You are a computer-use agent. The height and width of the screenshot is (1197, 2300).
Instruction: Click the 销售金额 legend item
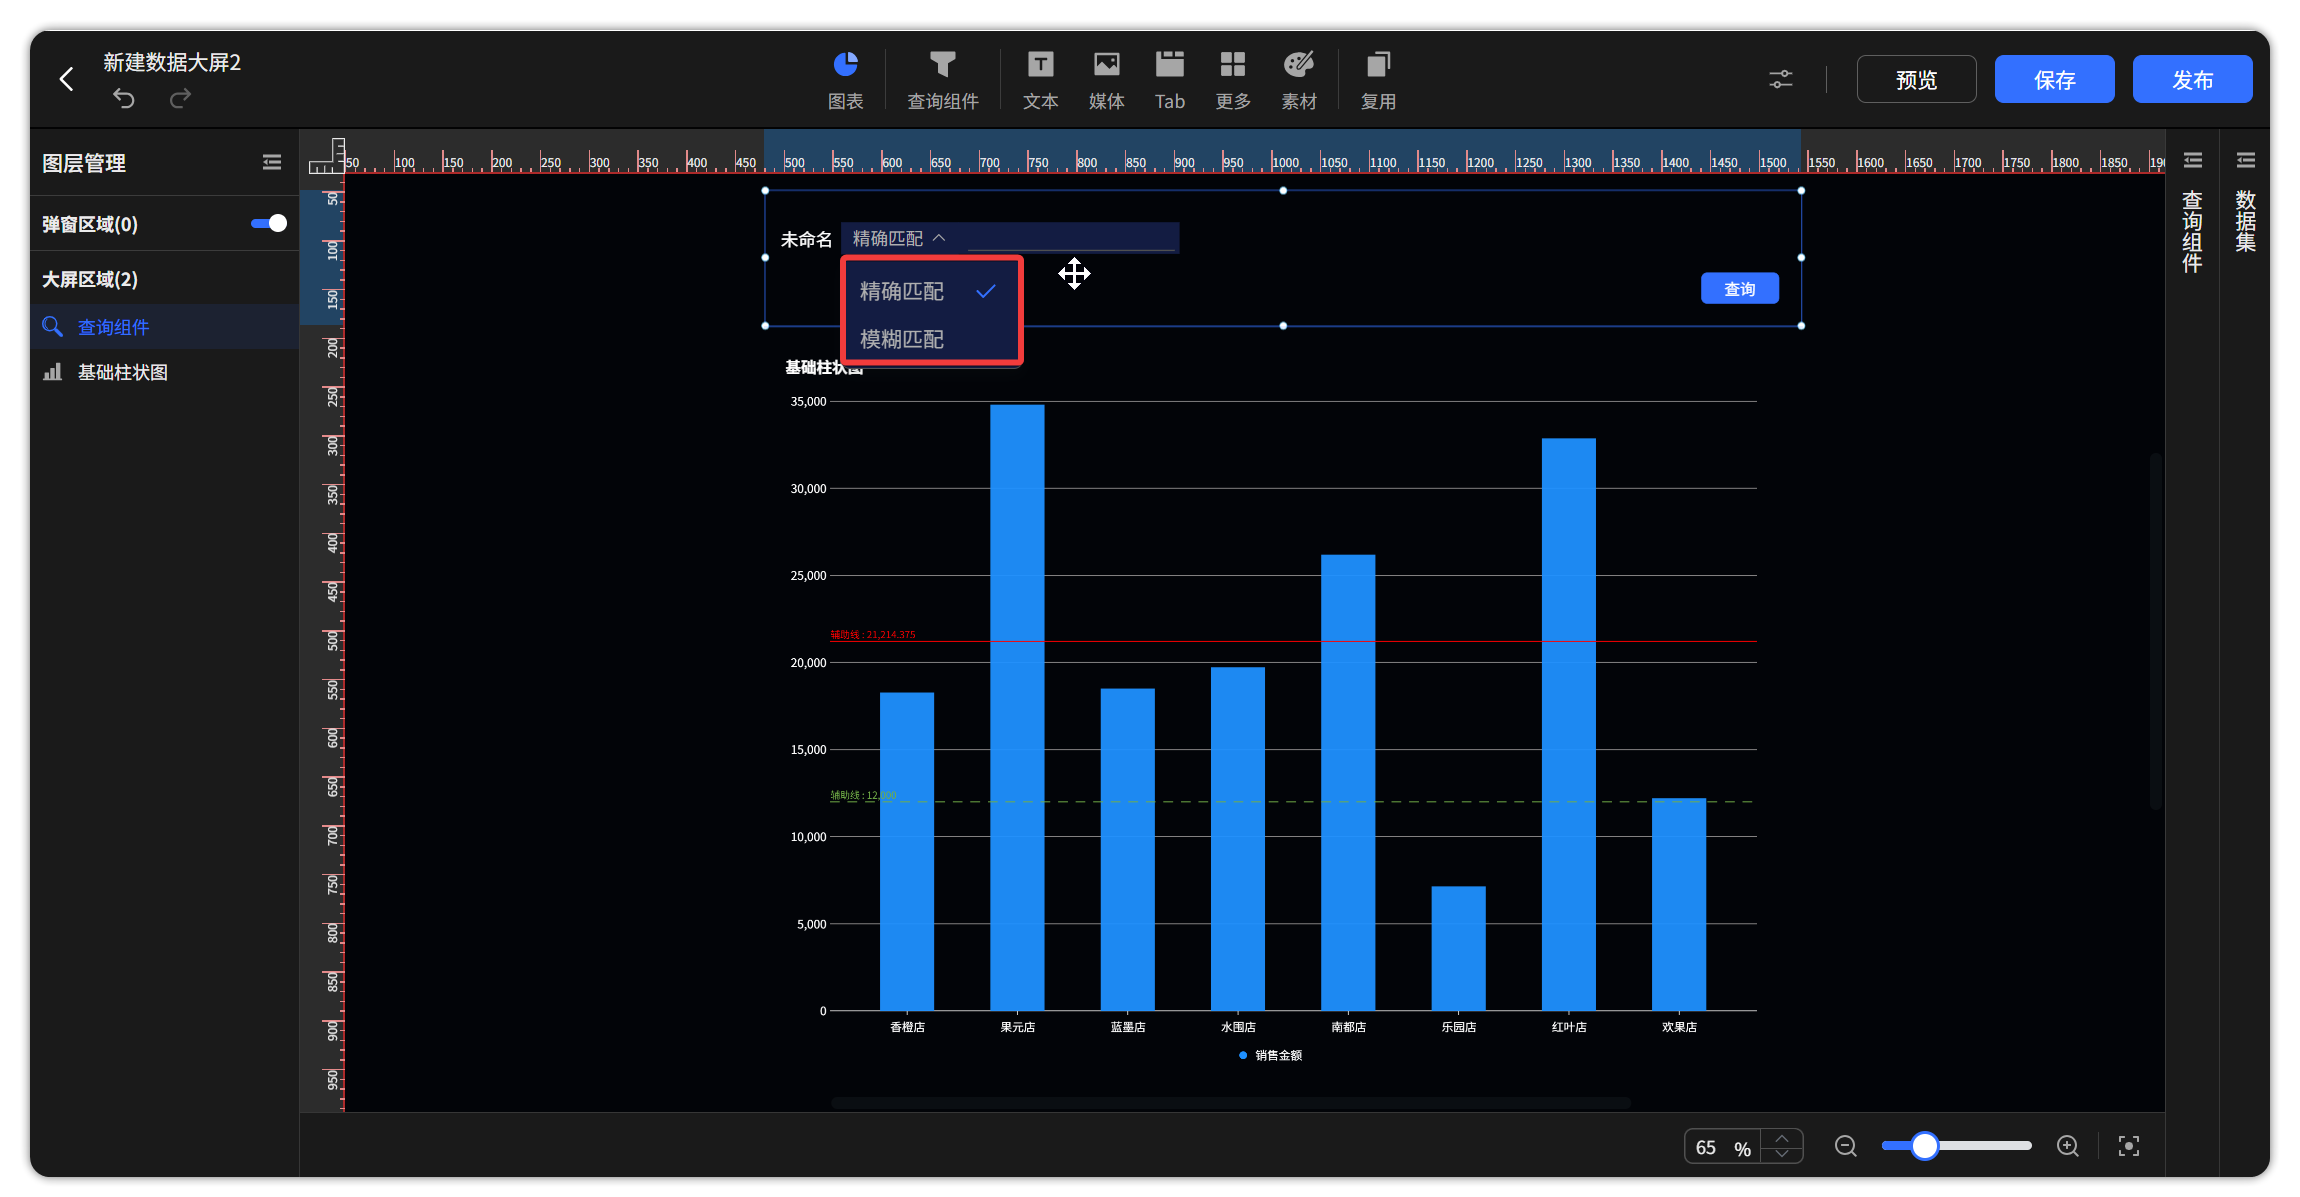click(1270, 1055)
